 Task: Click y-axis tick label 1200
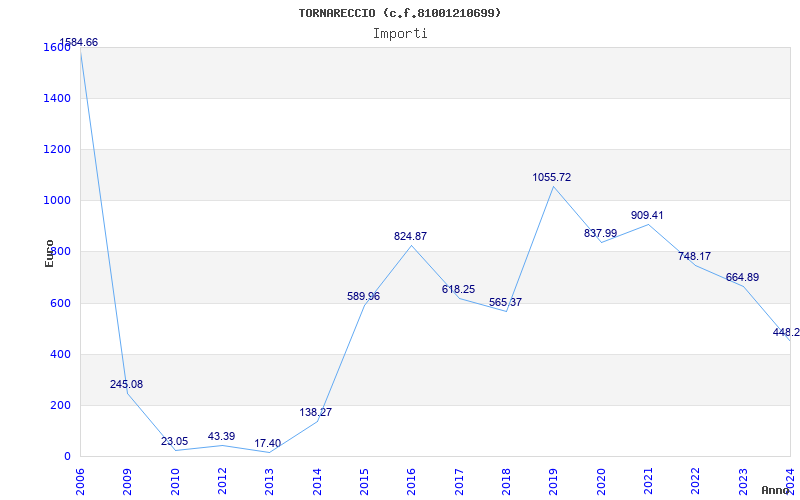point(57,149)
